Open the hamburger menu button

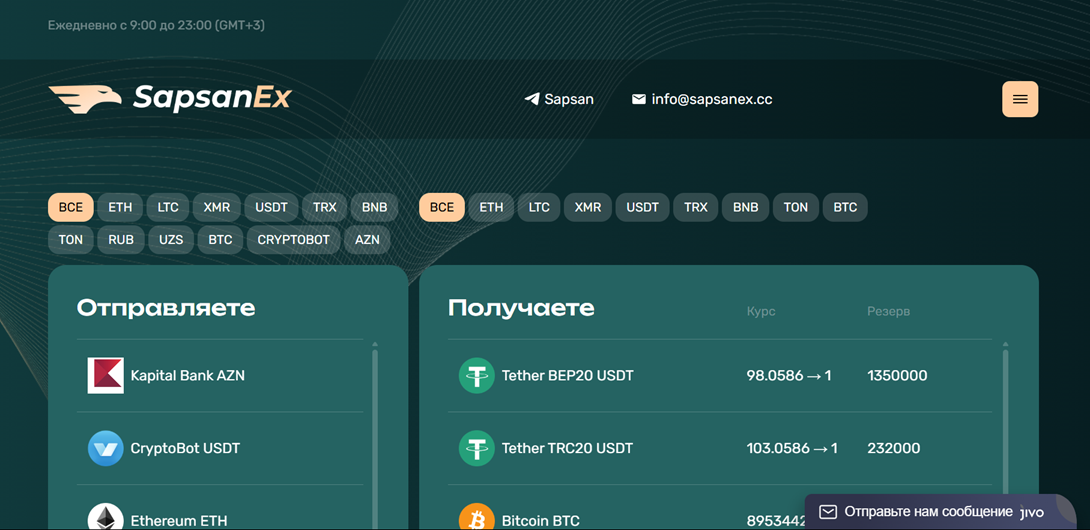1020,99
